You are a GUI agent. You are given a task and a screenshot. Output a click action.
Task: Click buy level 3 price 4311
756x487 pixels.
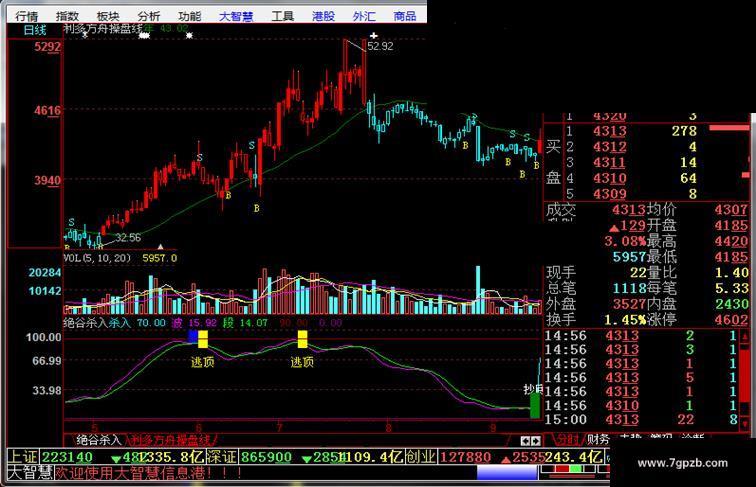pyautogui.click(x=609, y=162)
